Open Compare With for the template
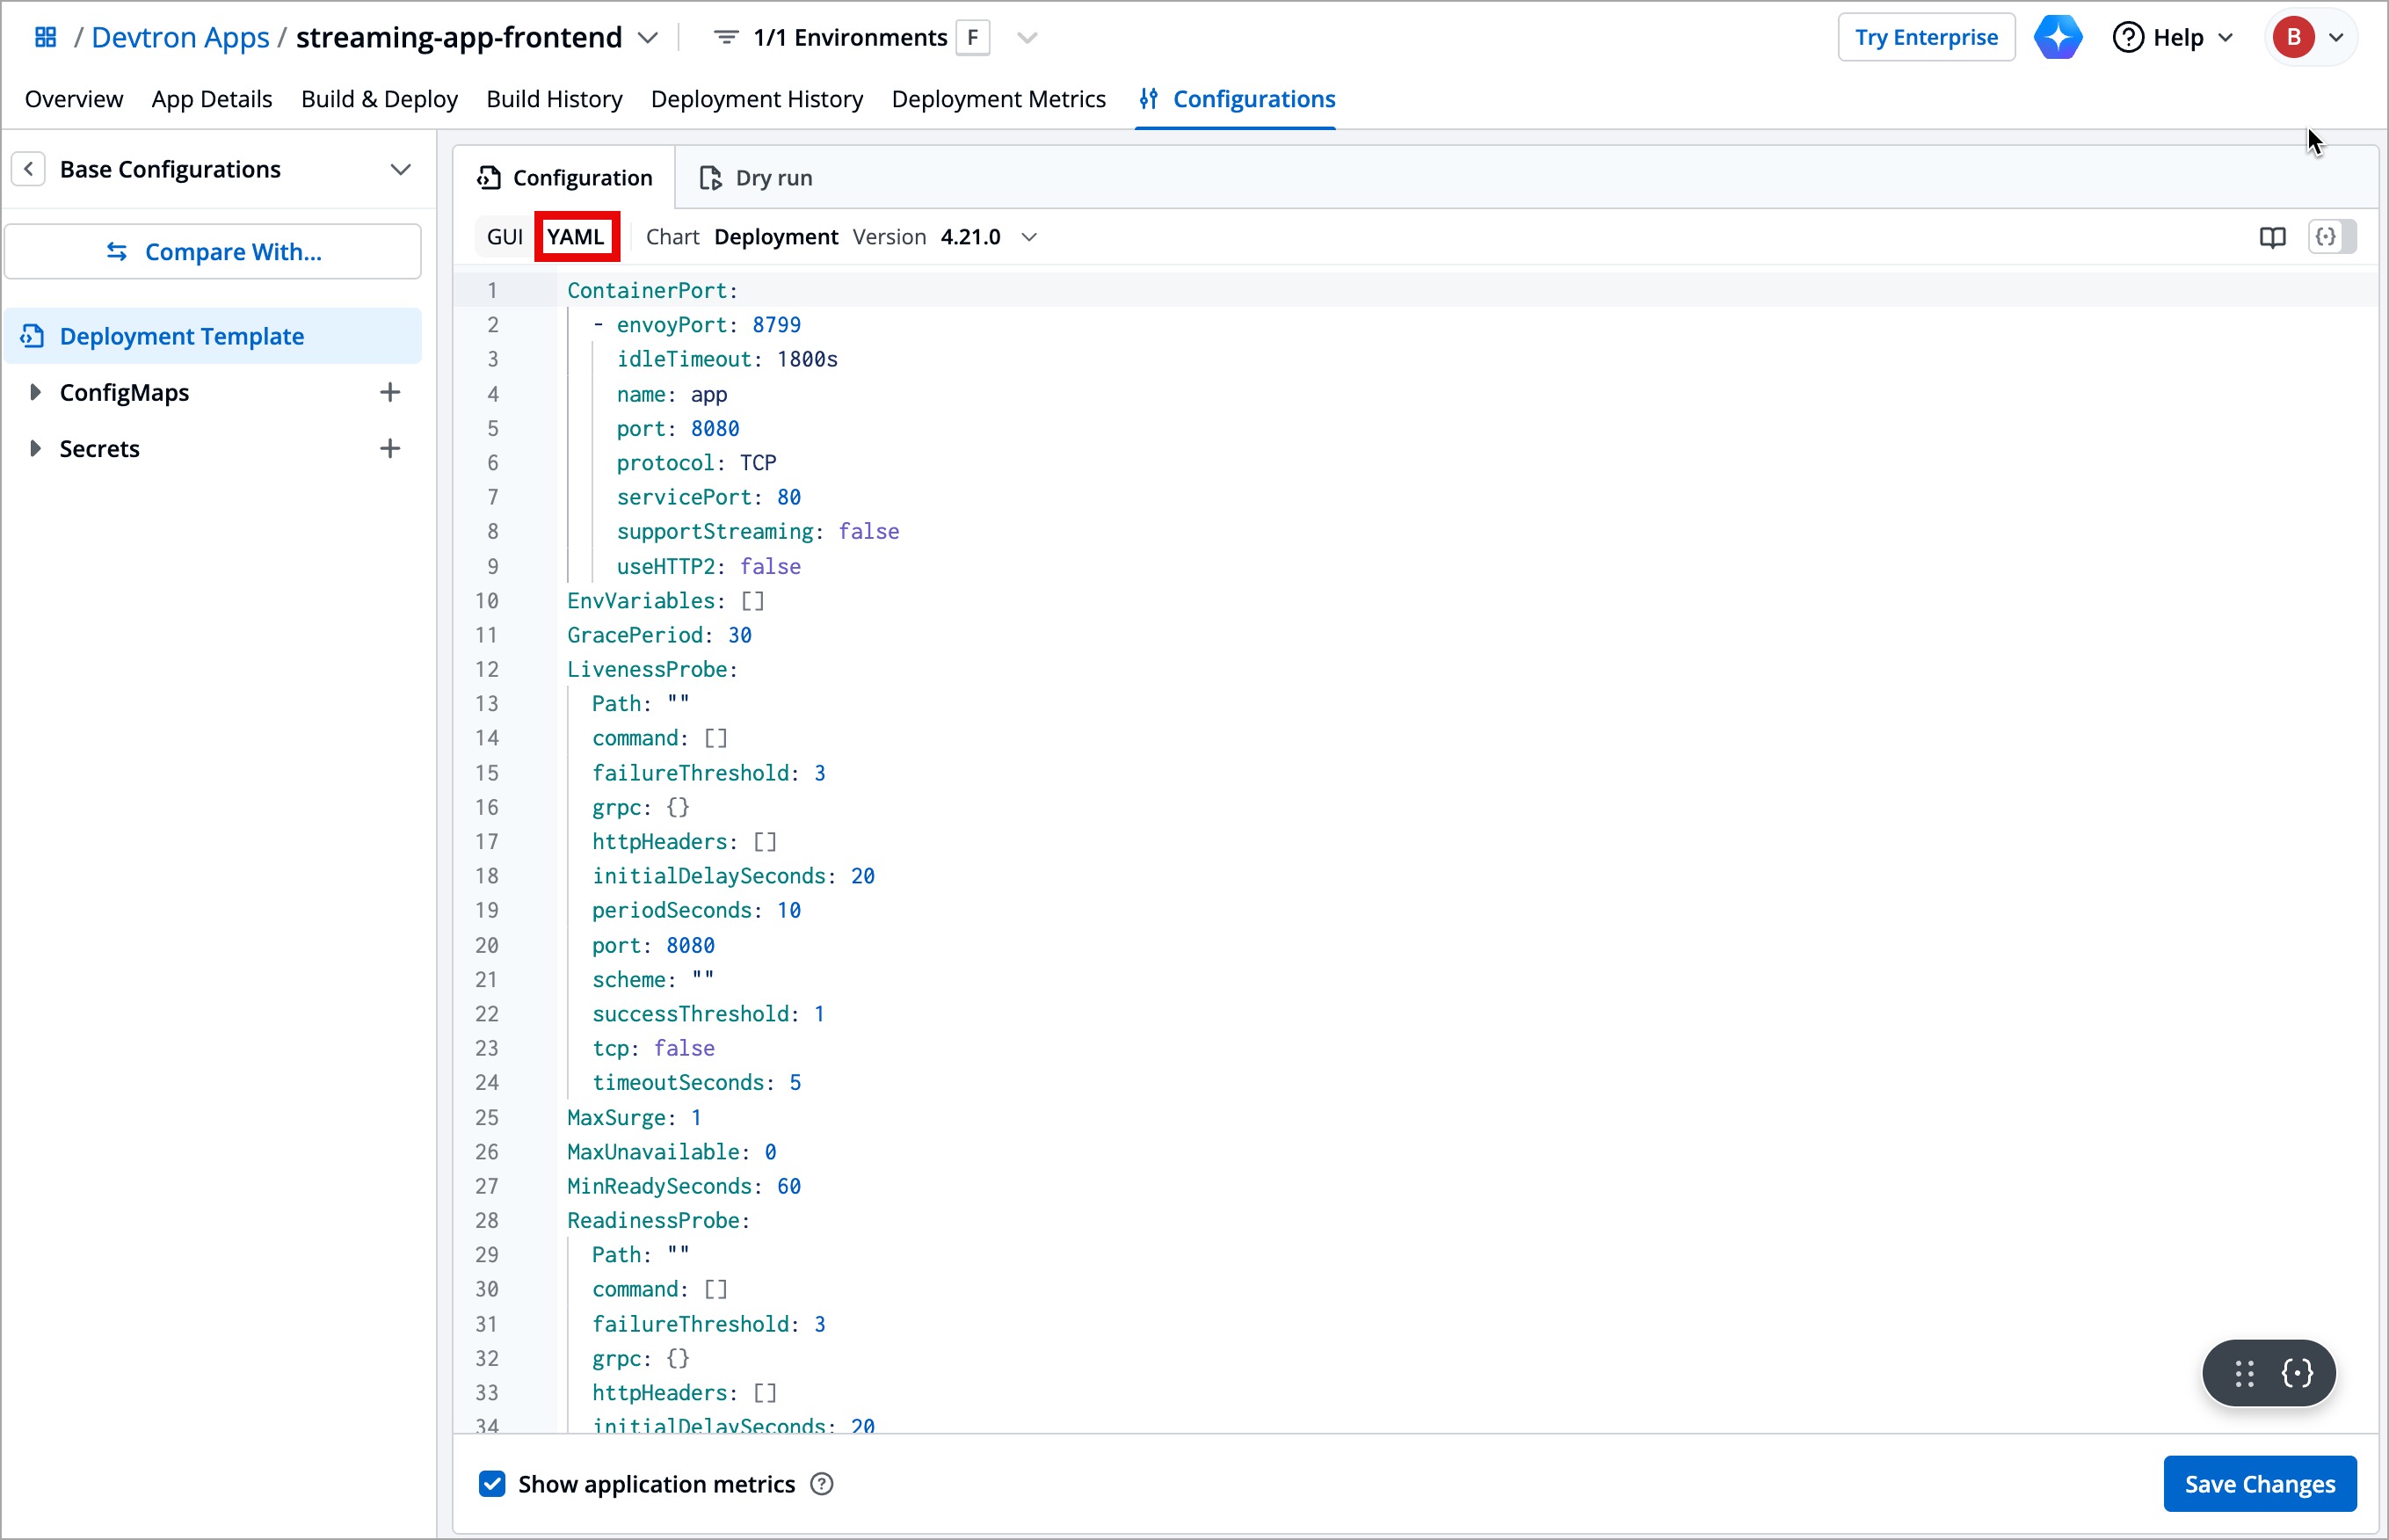The image size is (2389, 1540). [213, 251]
